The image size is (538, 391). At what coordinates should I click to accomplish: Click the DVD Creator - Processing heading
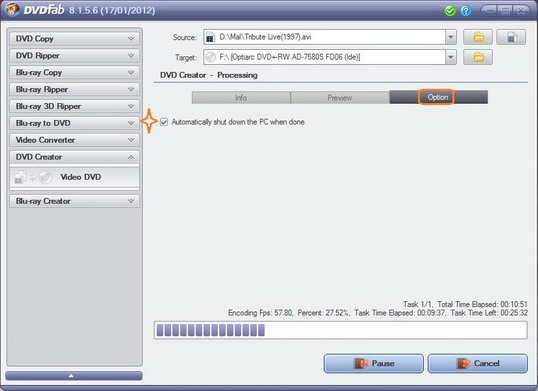209,75
